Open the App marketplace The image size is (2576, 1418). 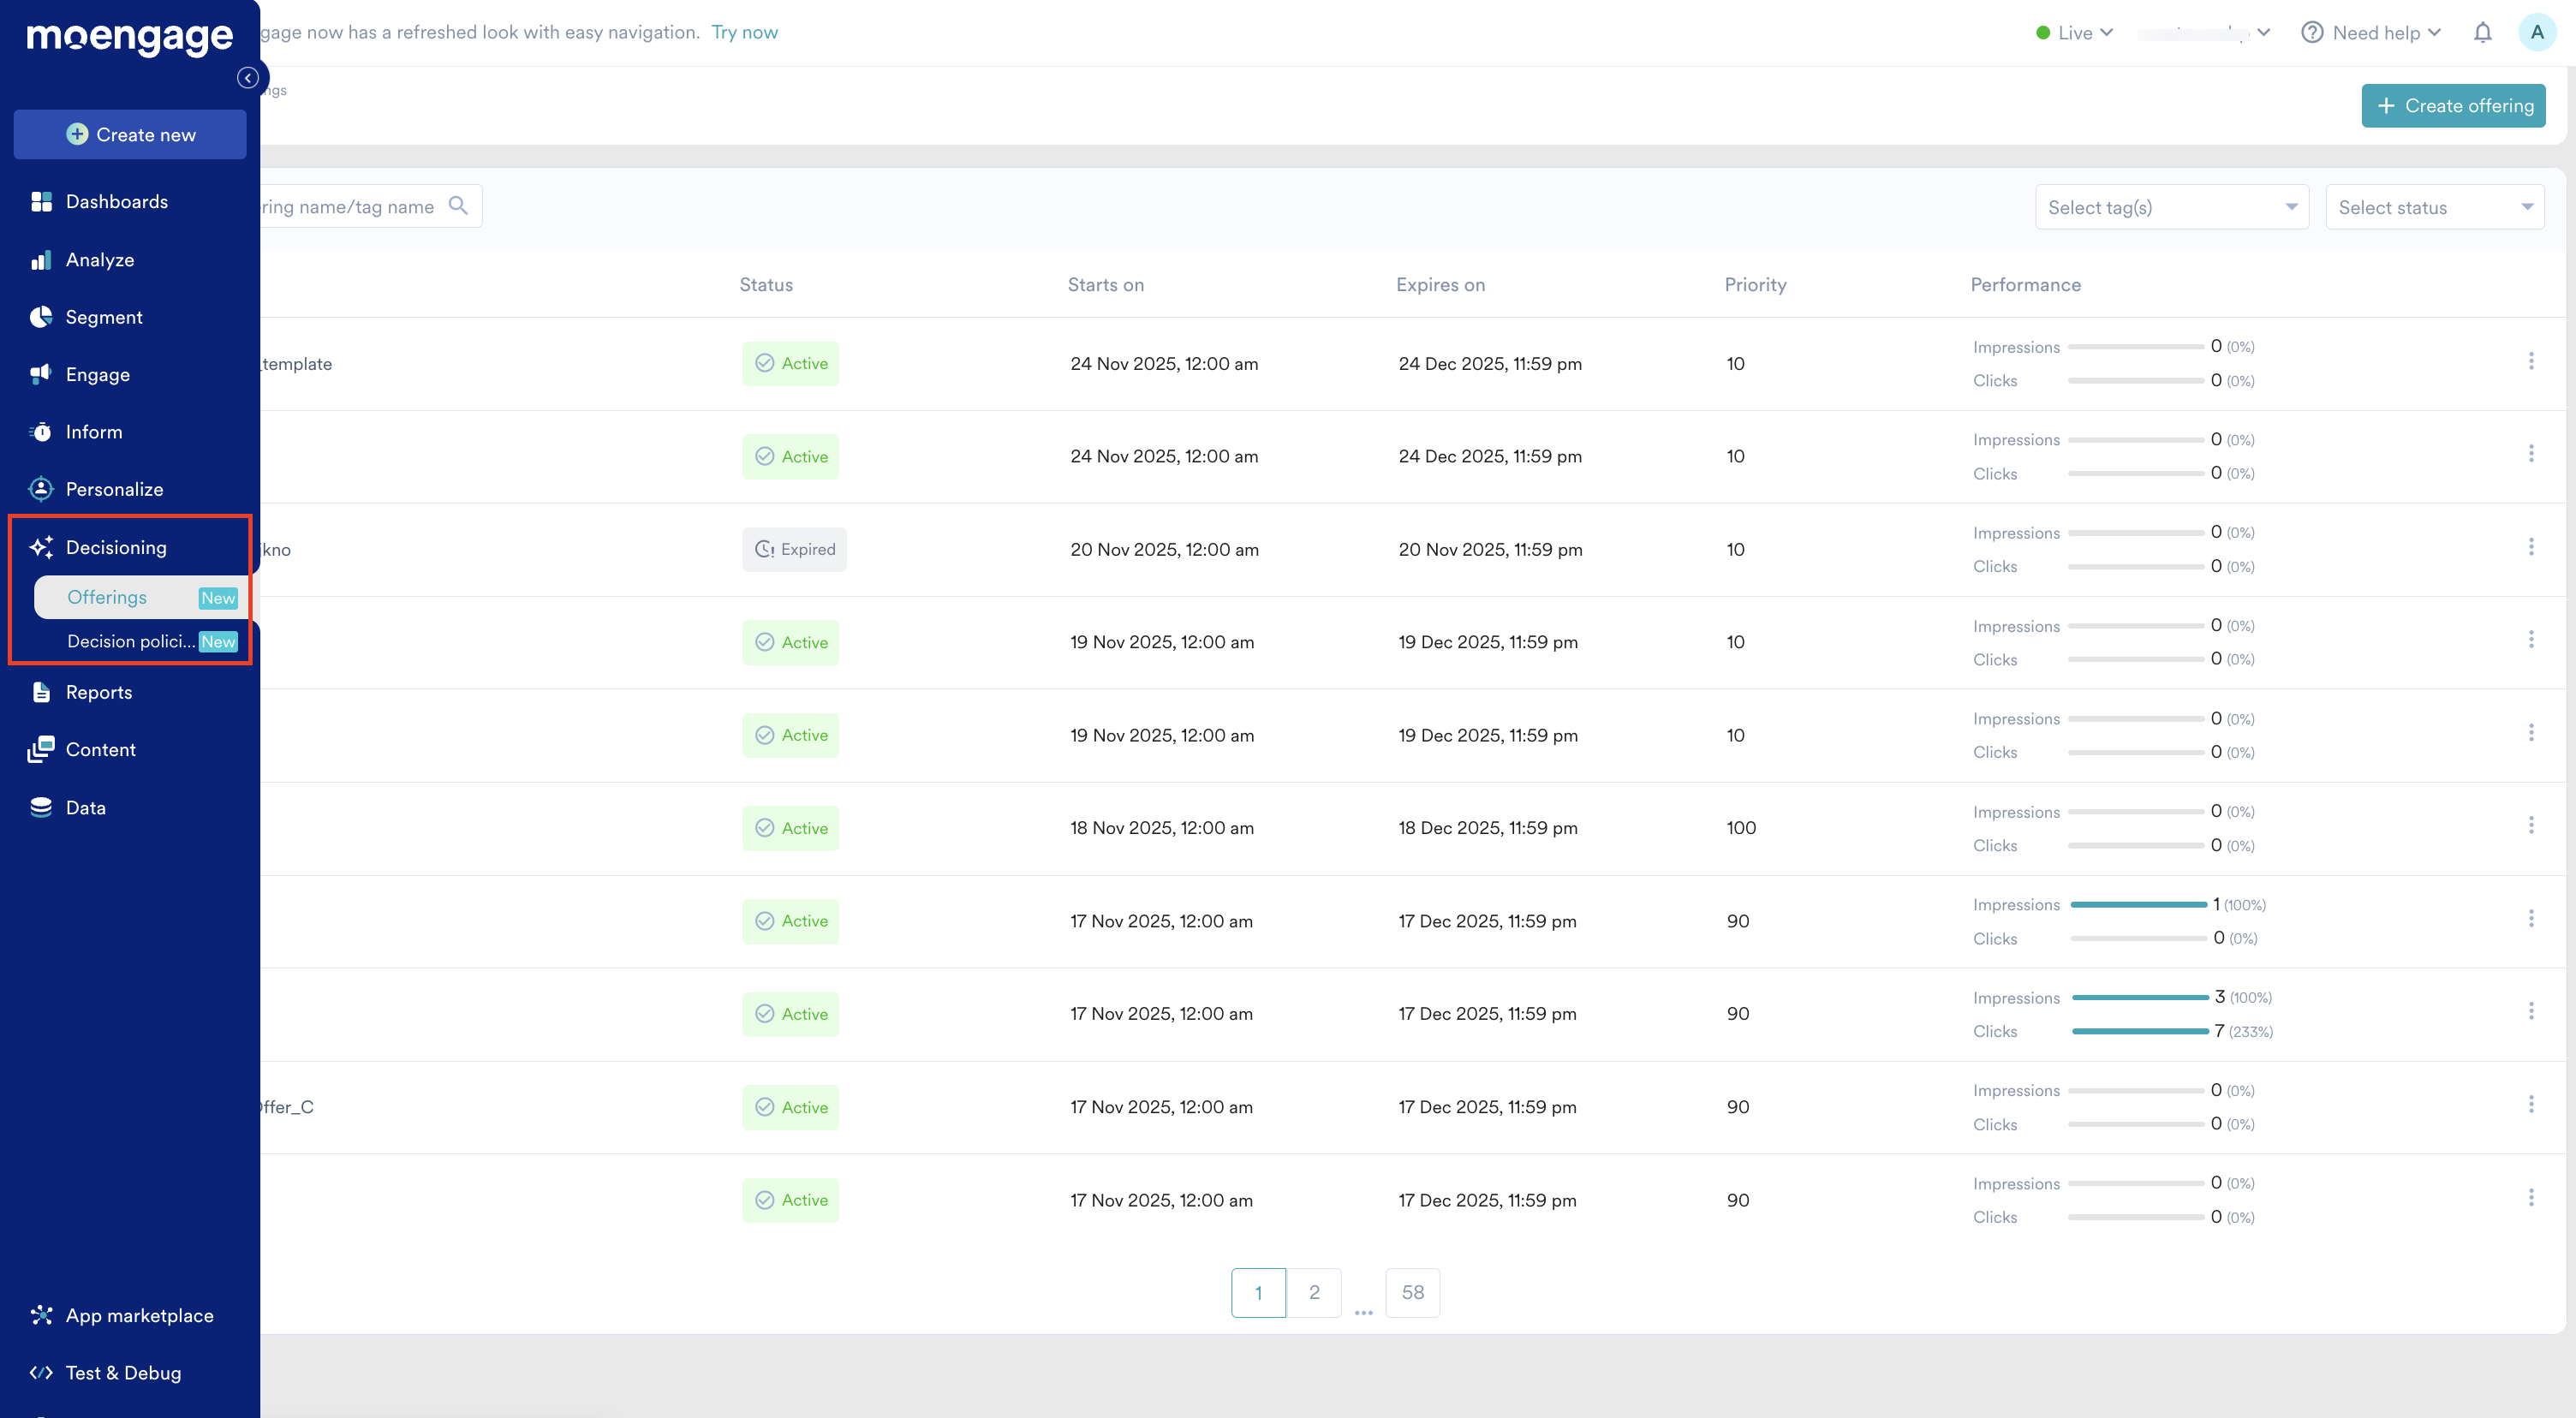pos(139,1315)
